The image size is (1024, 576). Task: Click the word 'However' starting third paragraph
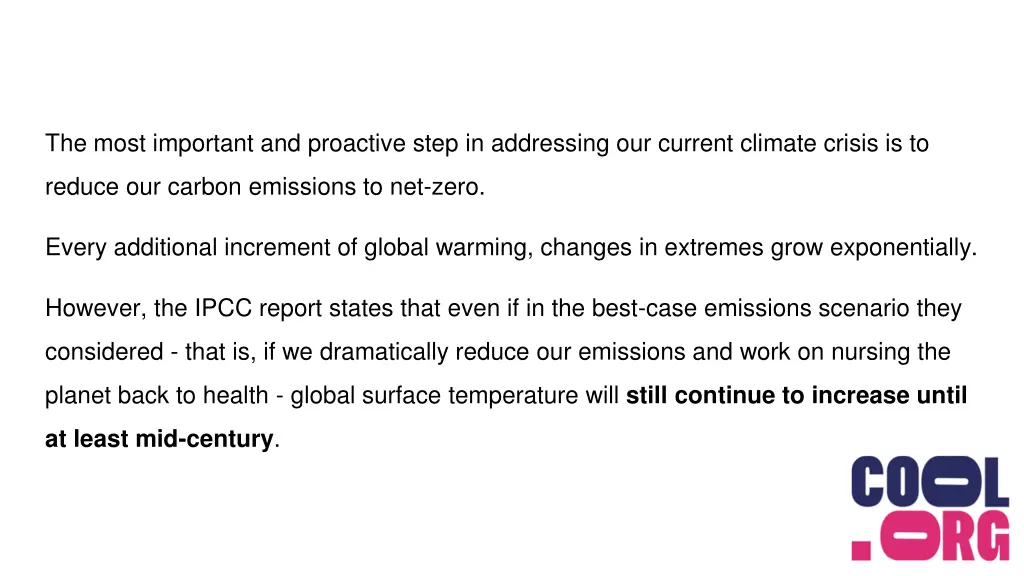(93, 308)
